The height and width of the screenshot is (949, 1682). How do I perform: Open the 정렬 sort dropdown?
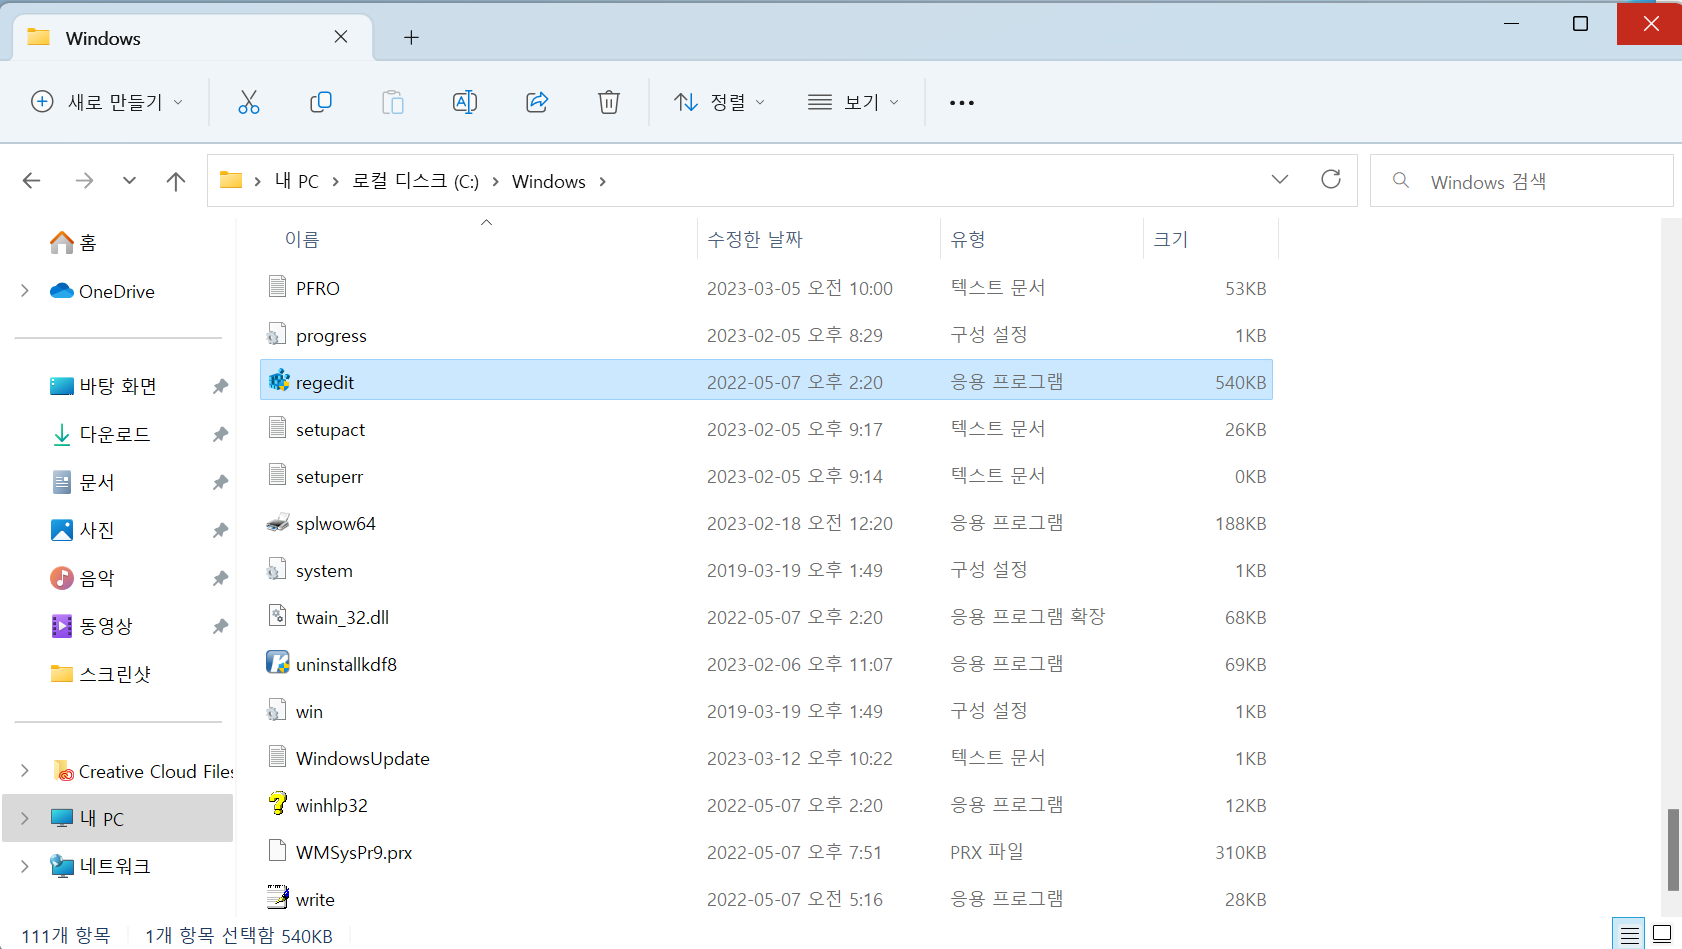coord(720,102)
